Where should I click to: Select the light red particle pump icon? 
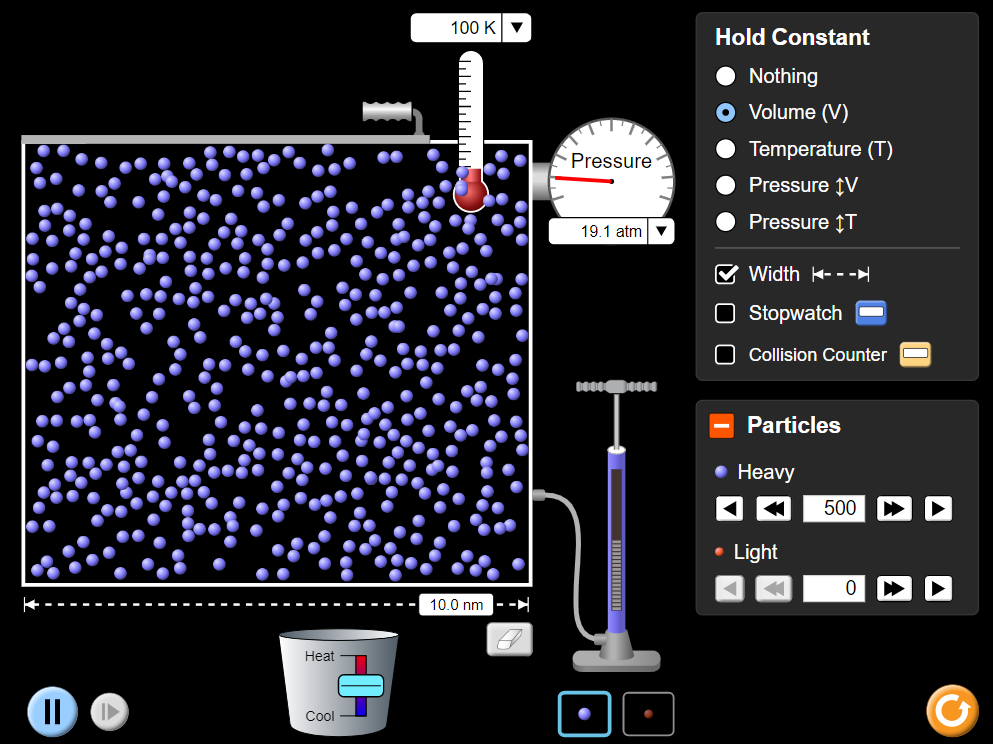648,714
